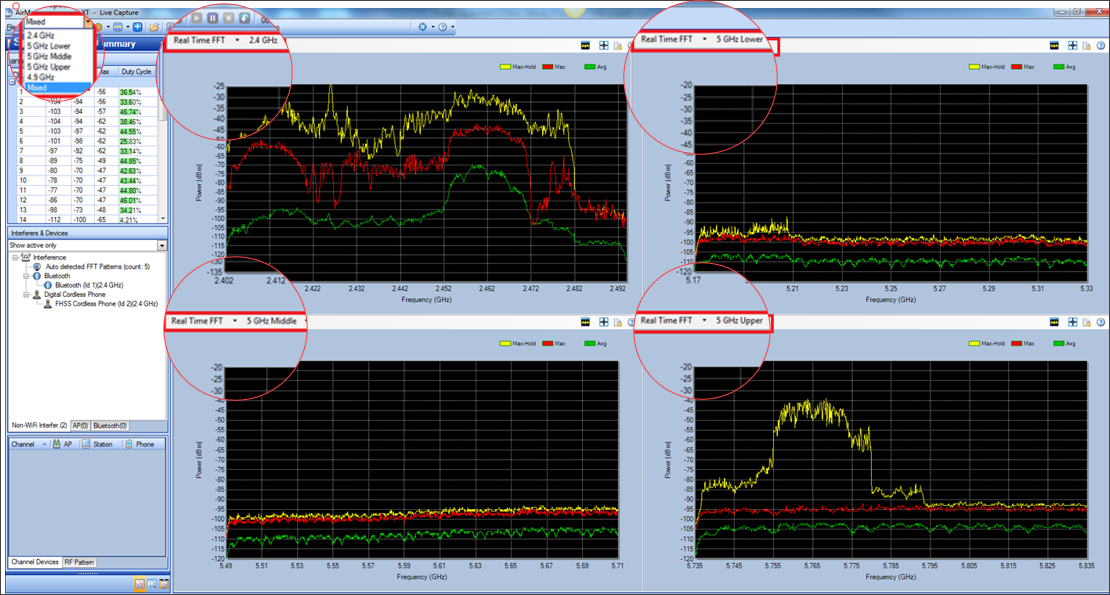The width and height of the screenshot is (1110, 595).
Task: Click the help icon of the 5 GHz Lower graph
Action: coord(1101,45)
